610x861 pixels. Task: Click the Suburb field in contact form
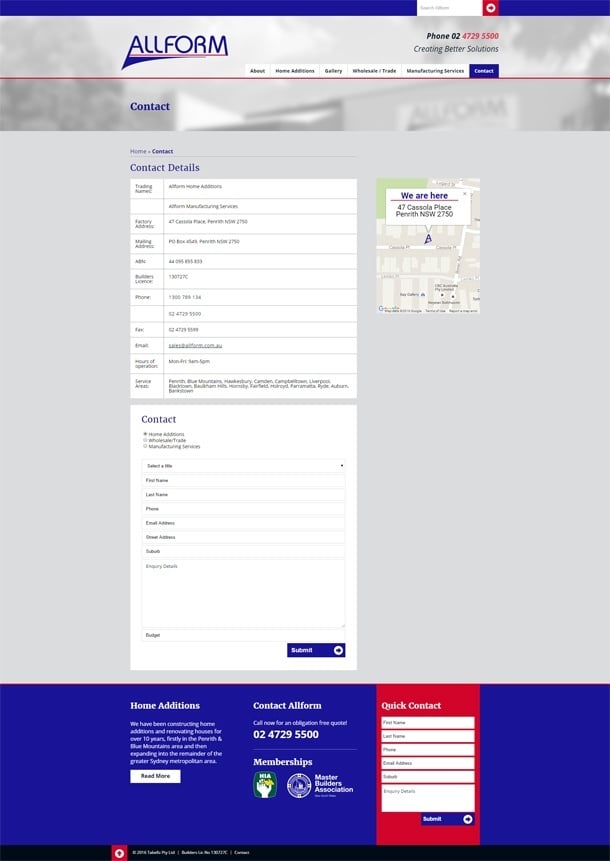pyautogui.click(x=243, y=551)
